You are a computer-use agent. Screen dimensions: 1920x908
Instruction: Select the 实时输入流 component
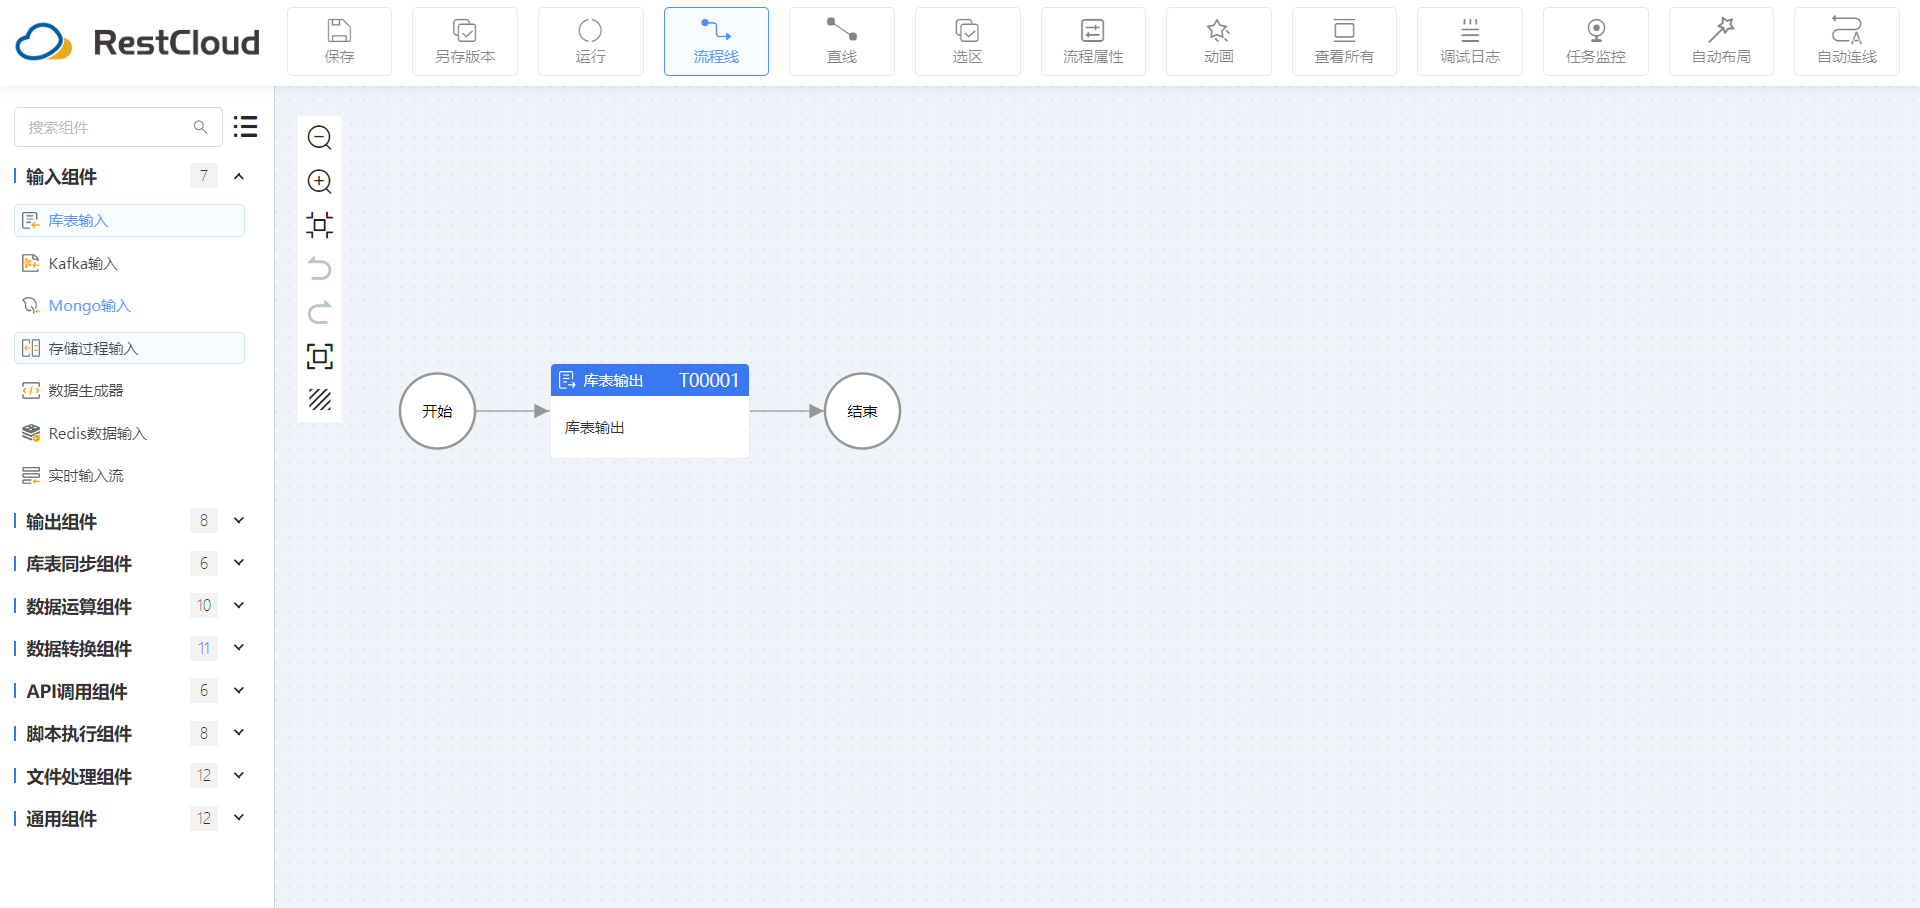tap(129, 476)
